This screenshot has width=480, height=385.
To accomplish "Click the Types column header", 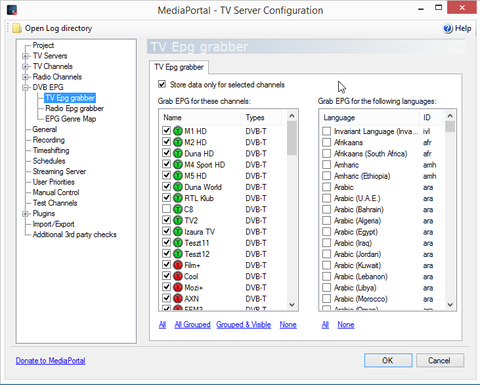I will [x=262, y=118].
